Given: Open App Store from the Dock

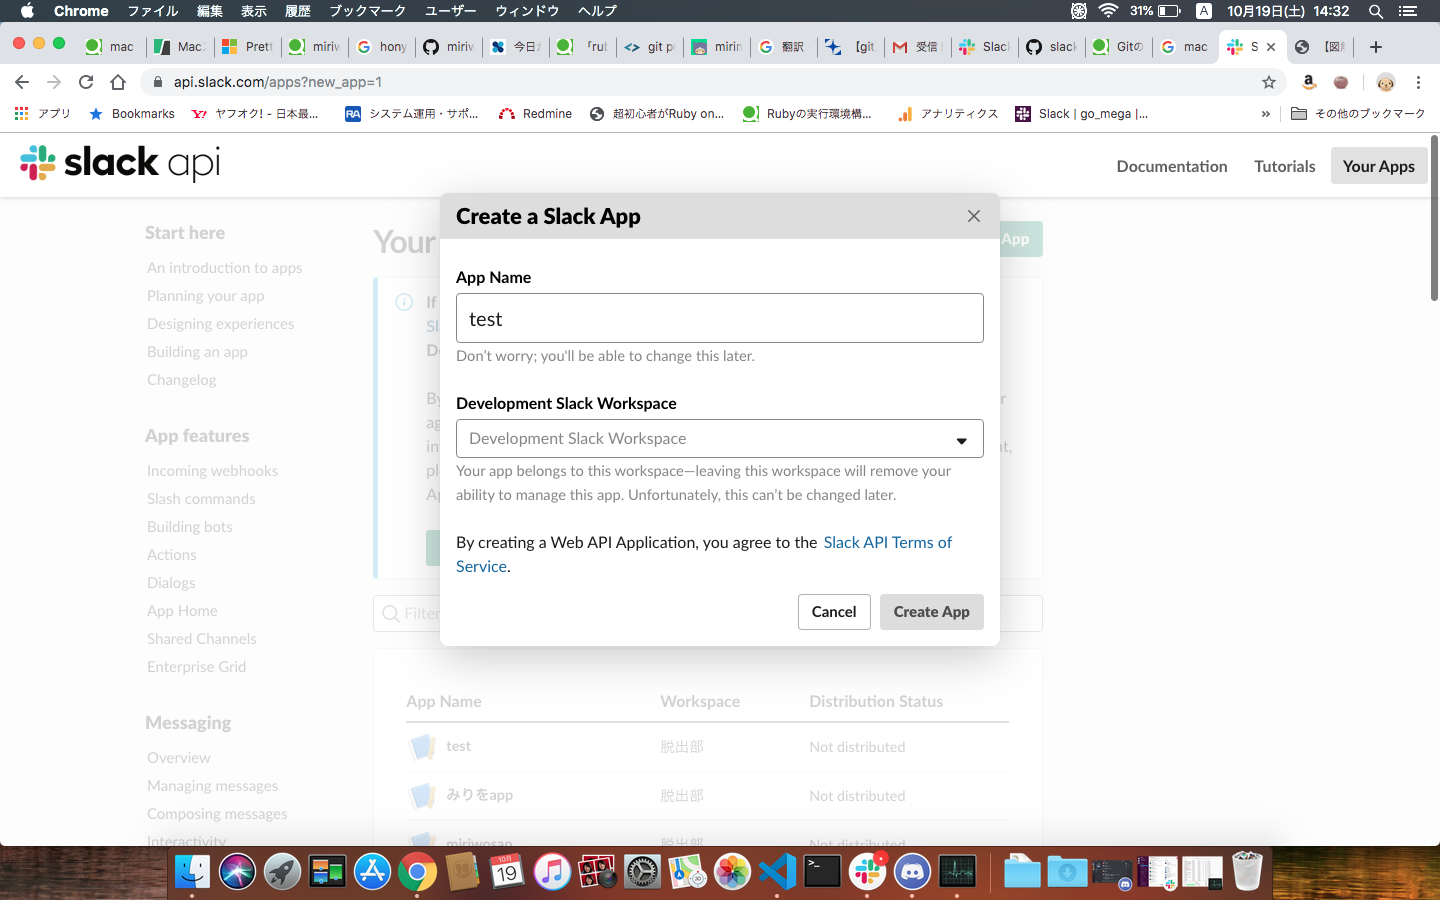Looking at the screenshot, I should [372, 872].
